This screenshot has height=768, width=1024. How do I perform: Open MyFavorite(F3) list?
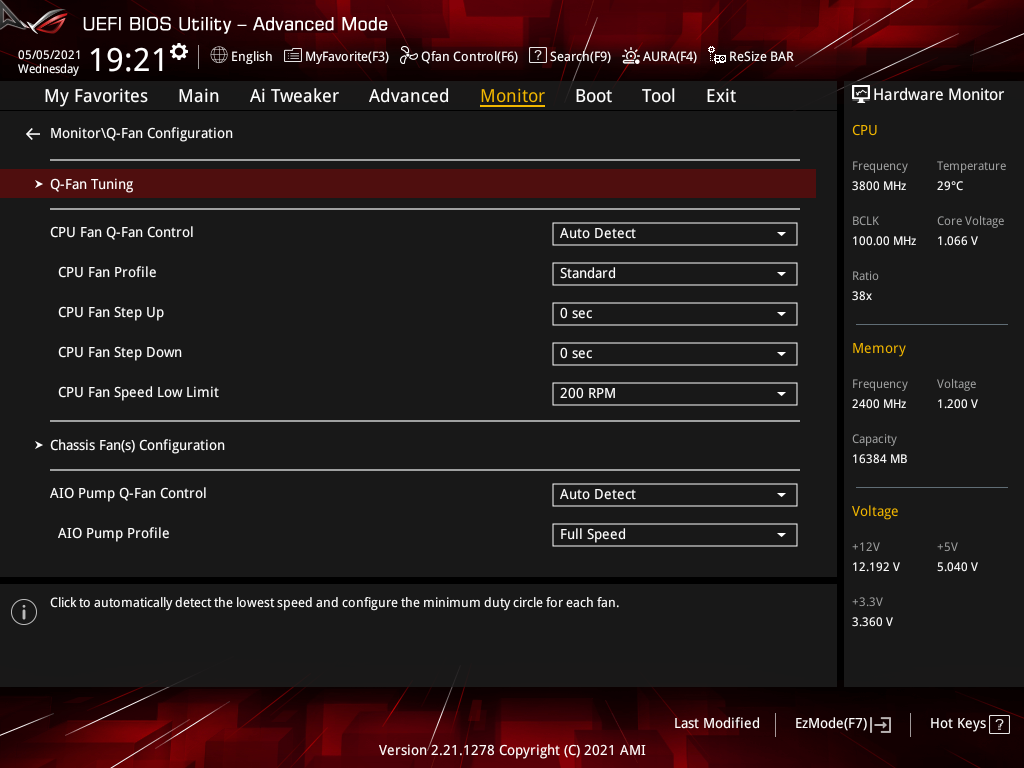tap(336, 56)
